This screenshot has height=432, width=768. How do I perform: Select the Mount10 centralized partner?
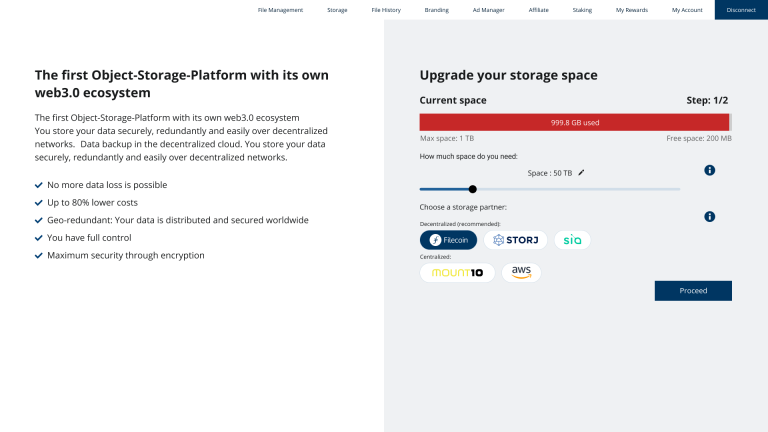pos(457,272)
